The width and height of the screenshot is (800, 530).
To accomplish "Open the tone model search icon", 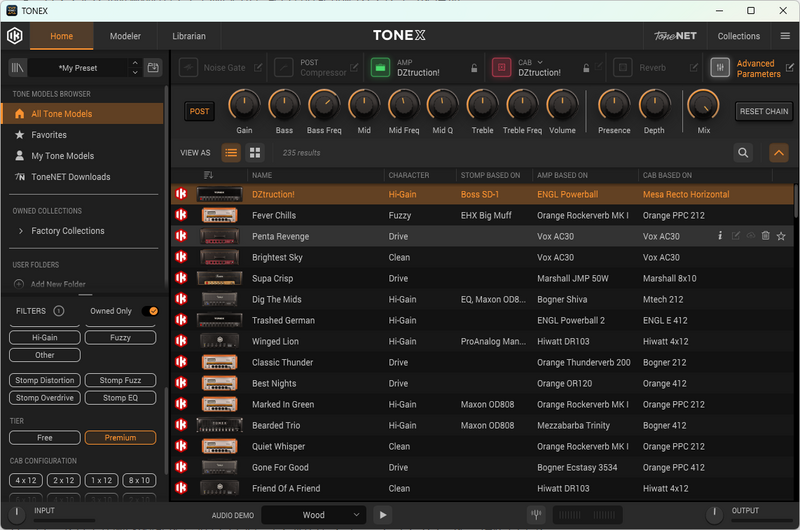I will pyautogui.click(x=743, y=153).
